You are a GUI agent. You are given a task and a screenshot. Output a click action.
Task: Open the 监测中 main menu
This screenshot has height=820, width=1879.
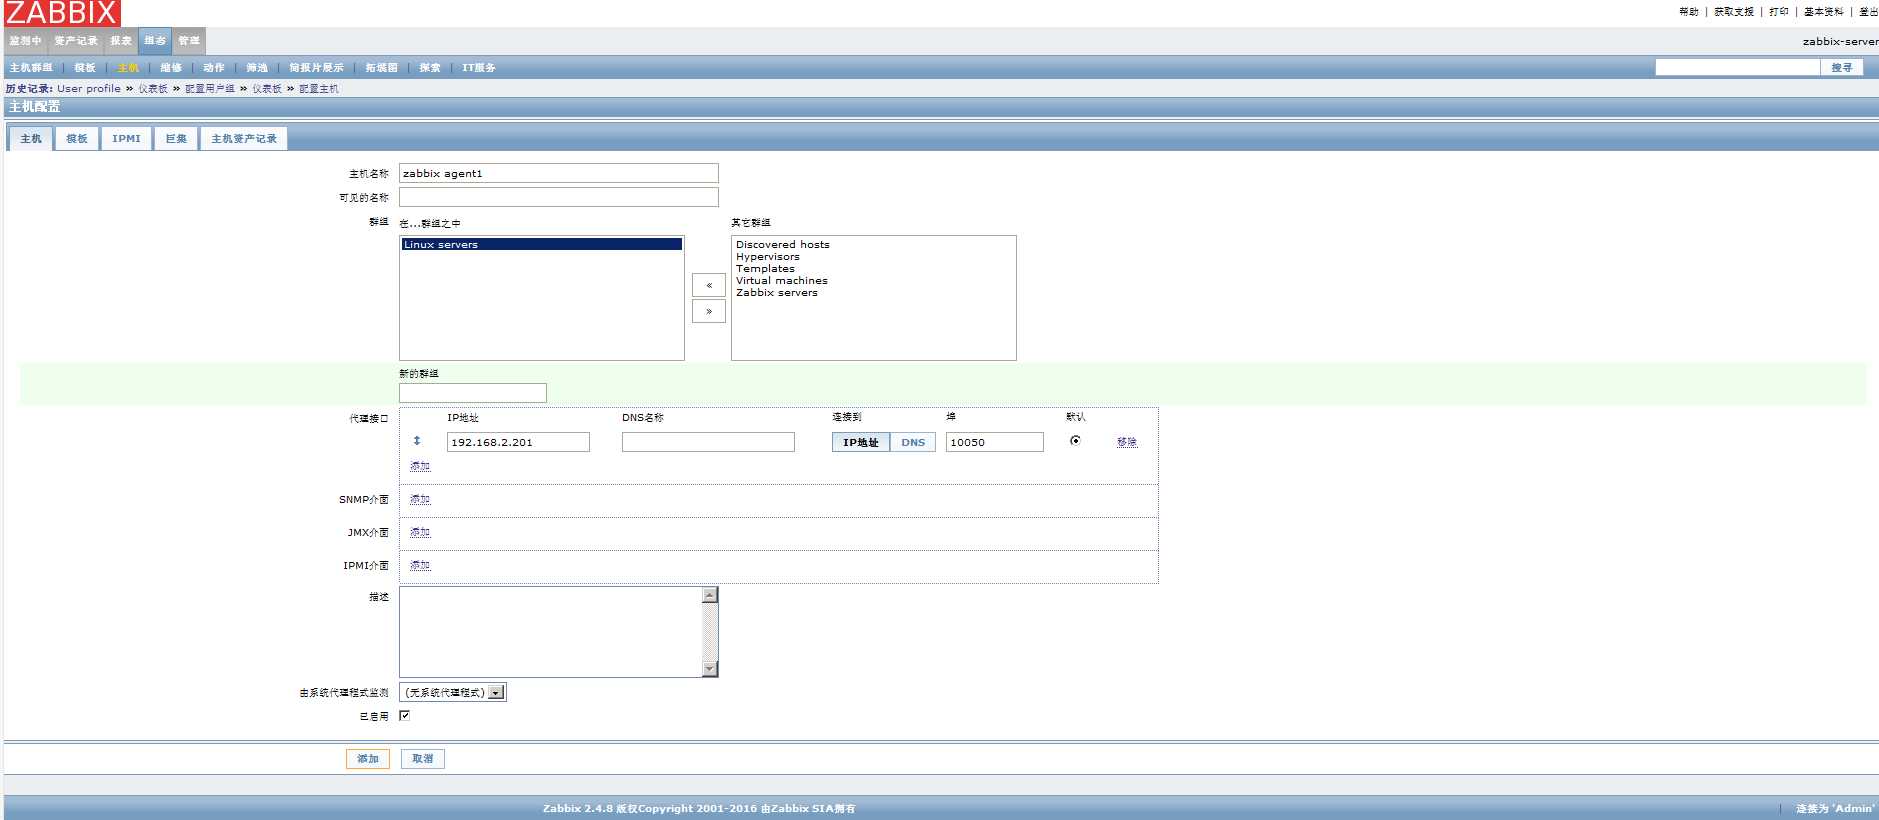26,41
